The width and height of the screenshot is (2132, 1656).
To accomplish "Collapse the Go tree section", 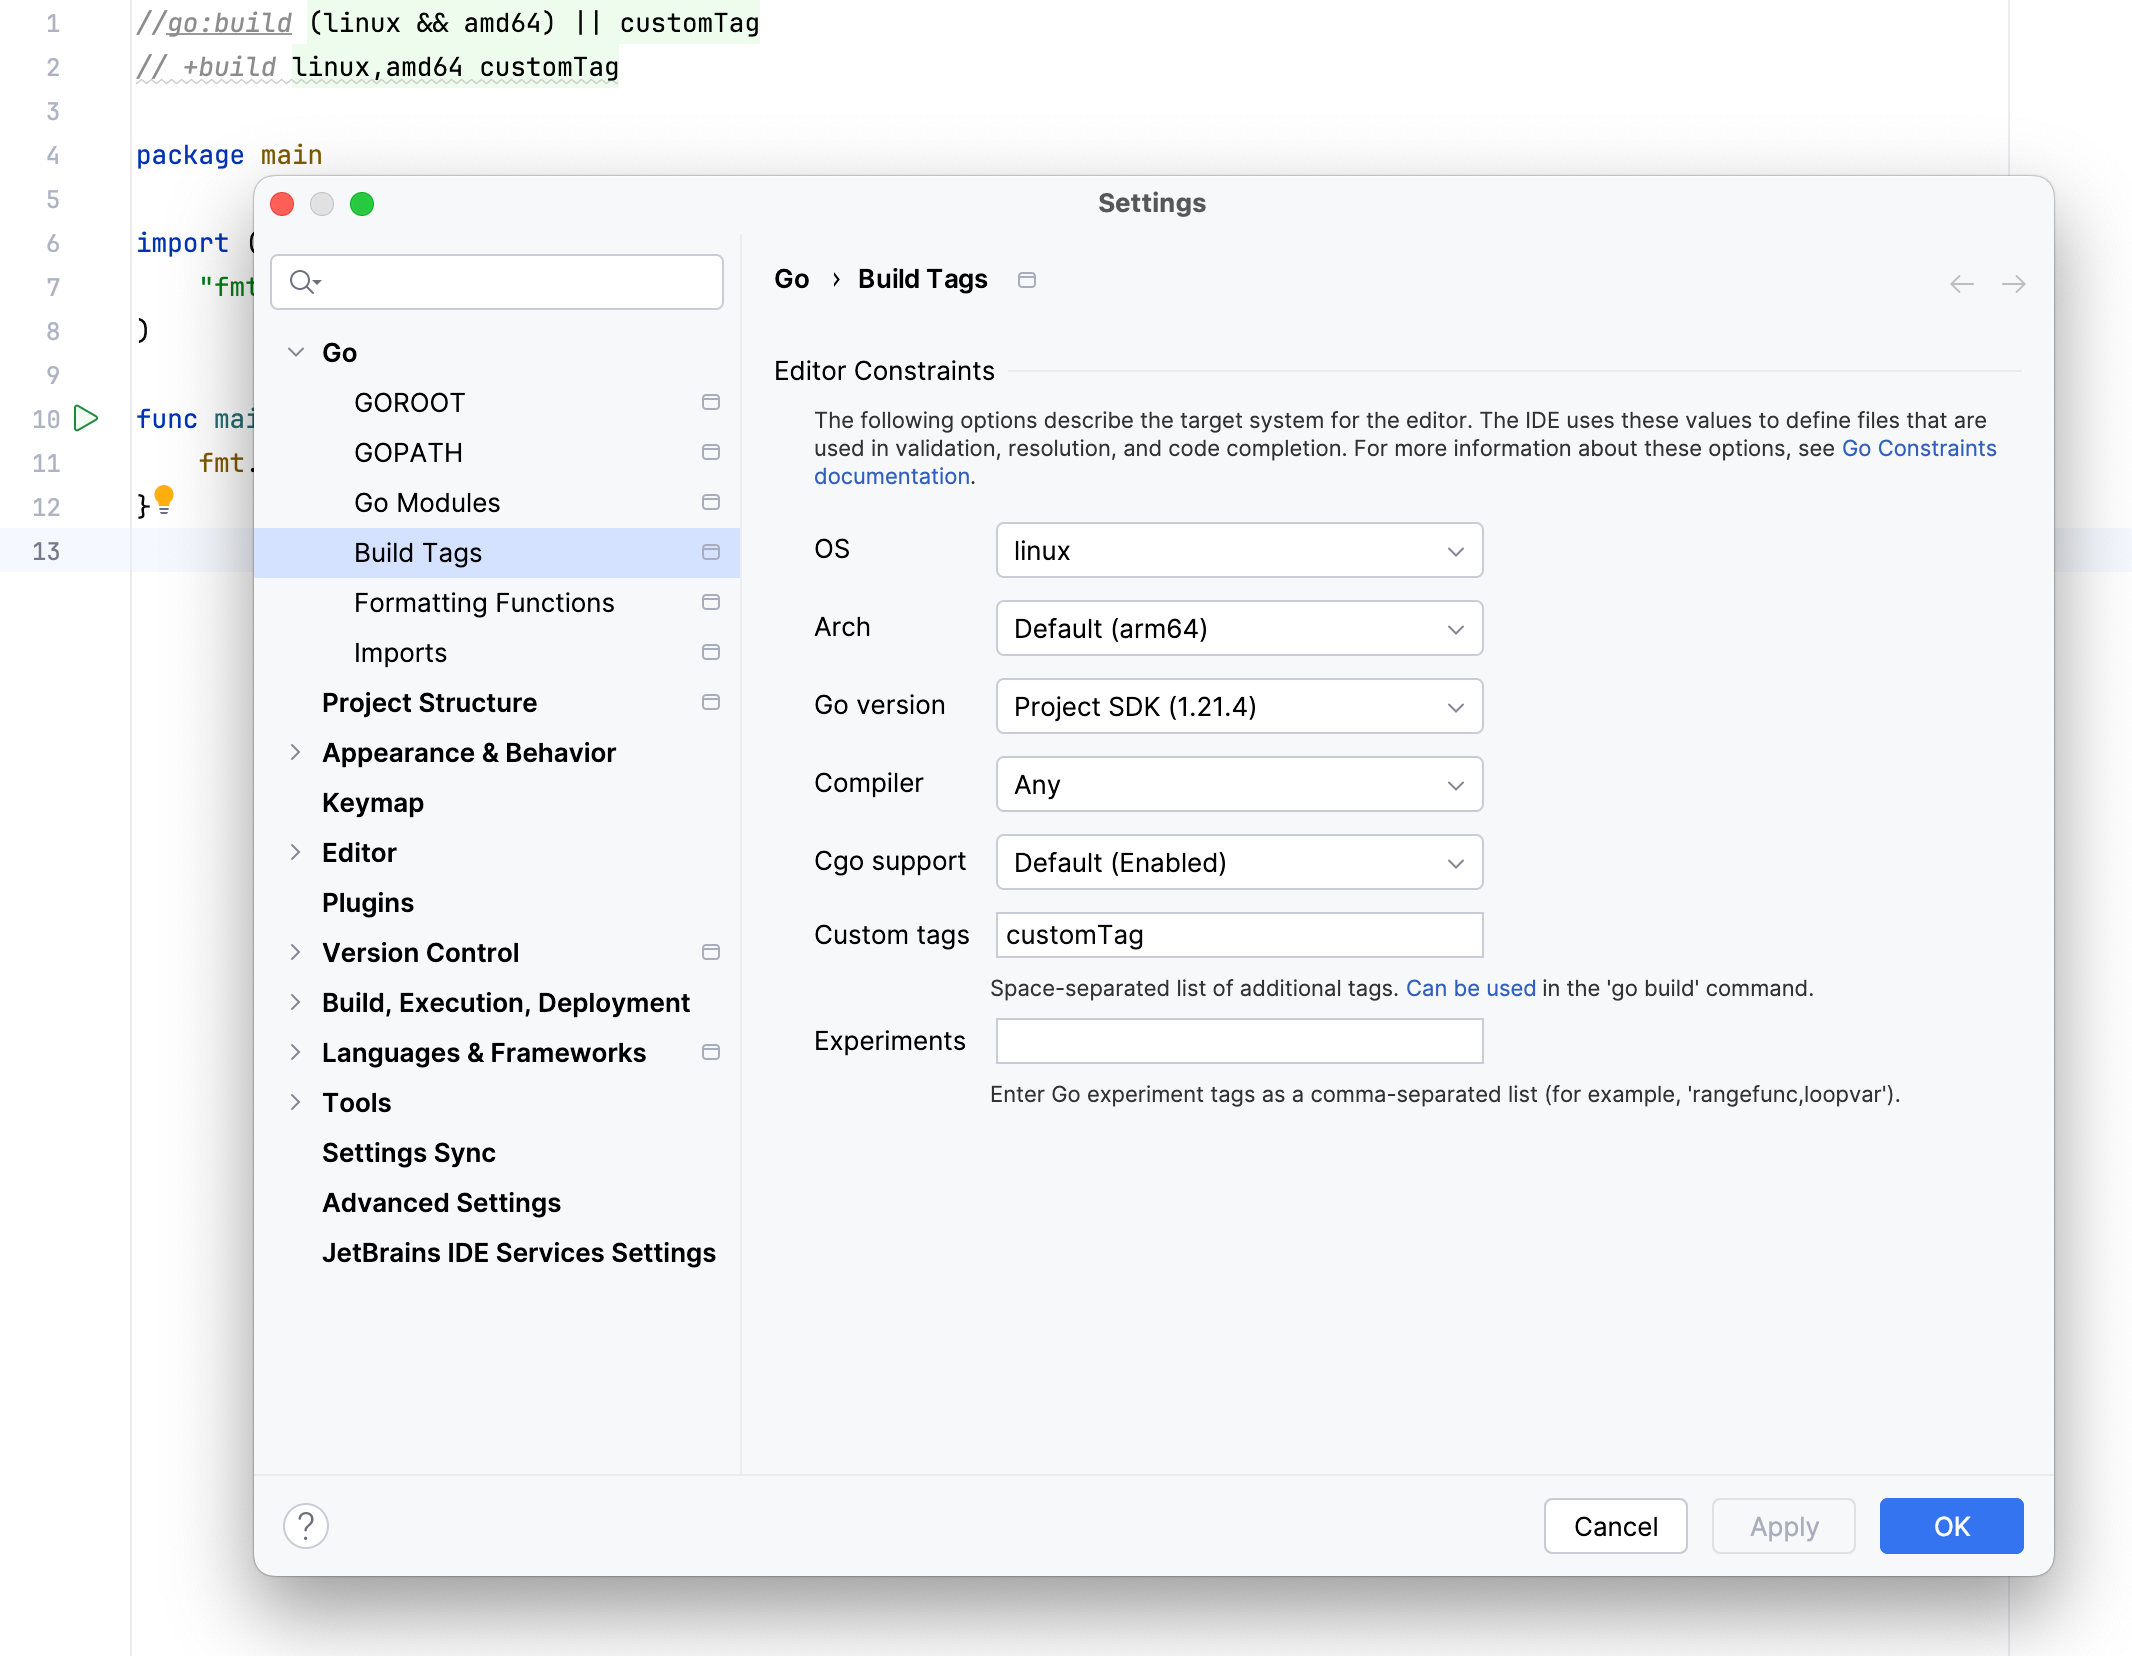I will pyautogui.click(x=296, y=352).
